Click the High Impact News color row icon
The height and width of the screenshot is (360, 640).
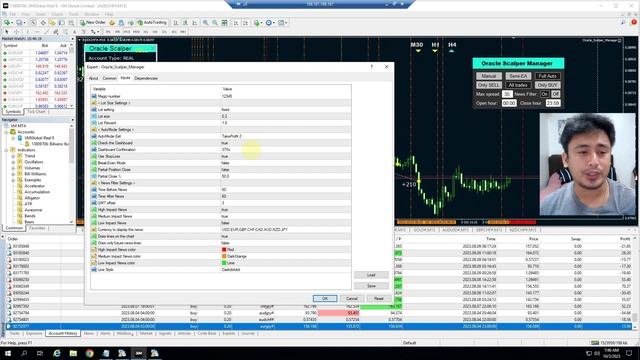pyautogui.click(x=94, y=249)
